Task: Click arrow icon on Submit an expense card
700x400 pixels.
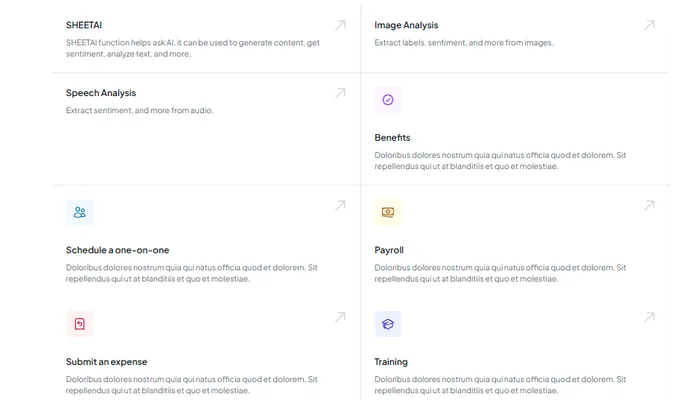Action: (x=340, y=317)
